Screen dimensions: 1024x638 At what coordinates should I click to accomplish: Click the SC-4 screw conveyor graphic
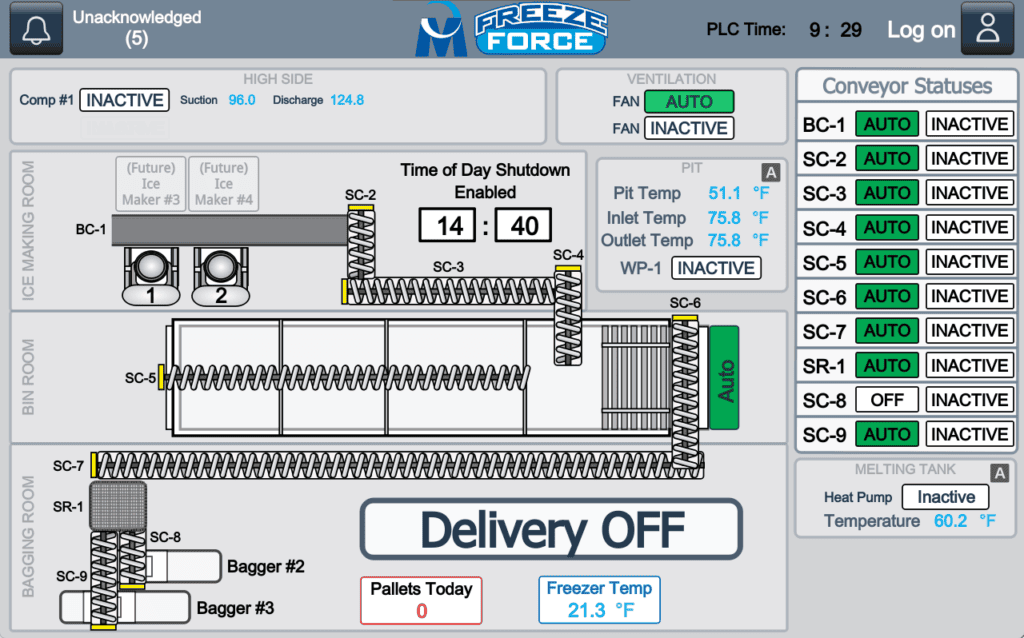coord(568,315)
